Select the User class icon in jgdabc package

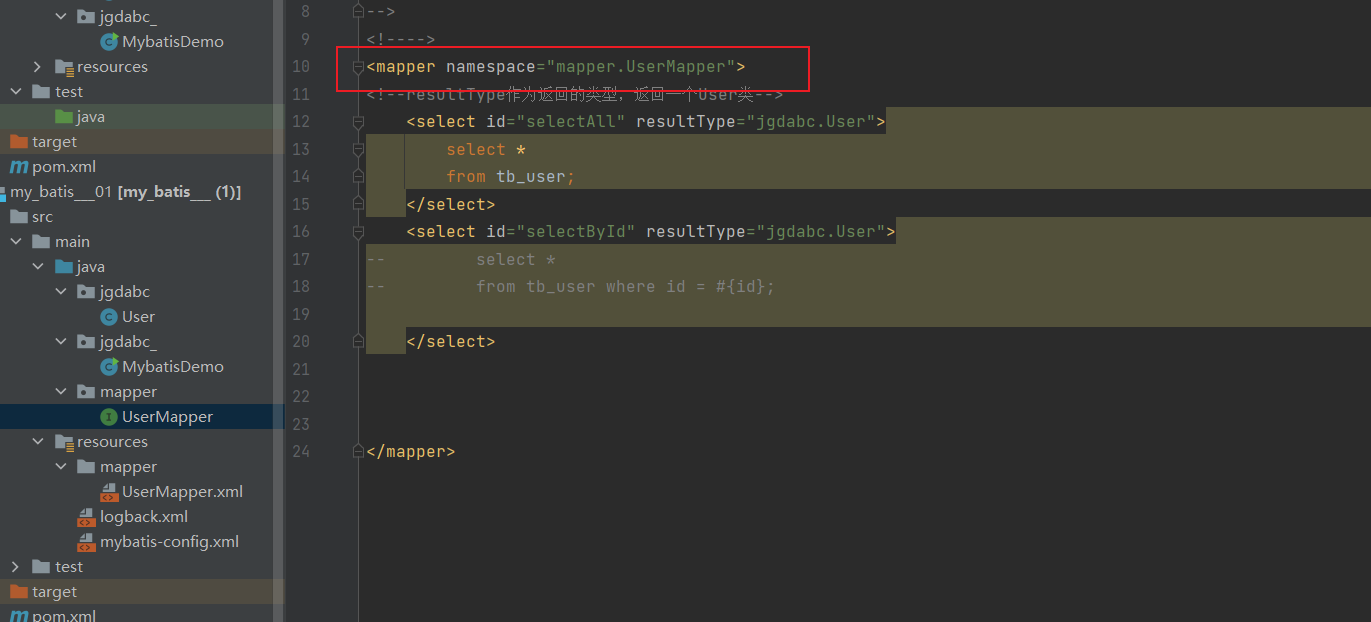pos(109,317)
